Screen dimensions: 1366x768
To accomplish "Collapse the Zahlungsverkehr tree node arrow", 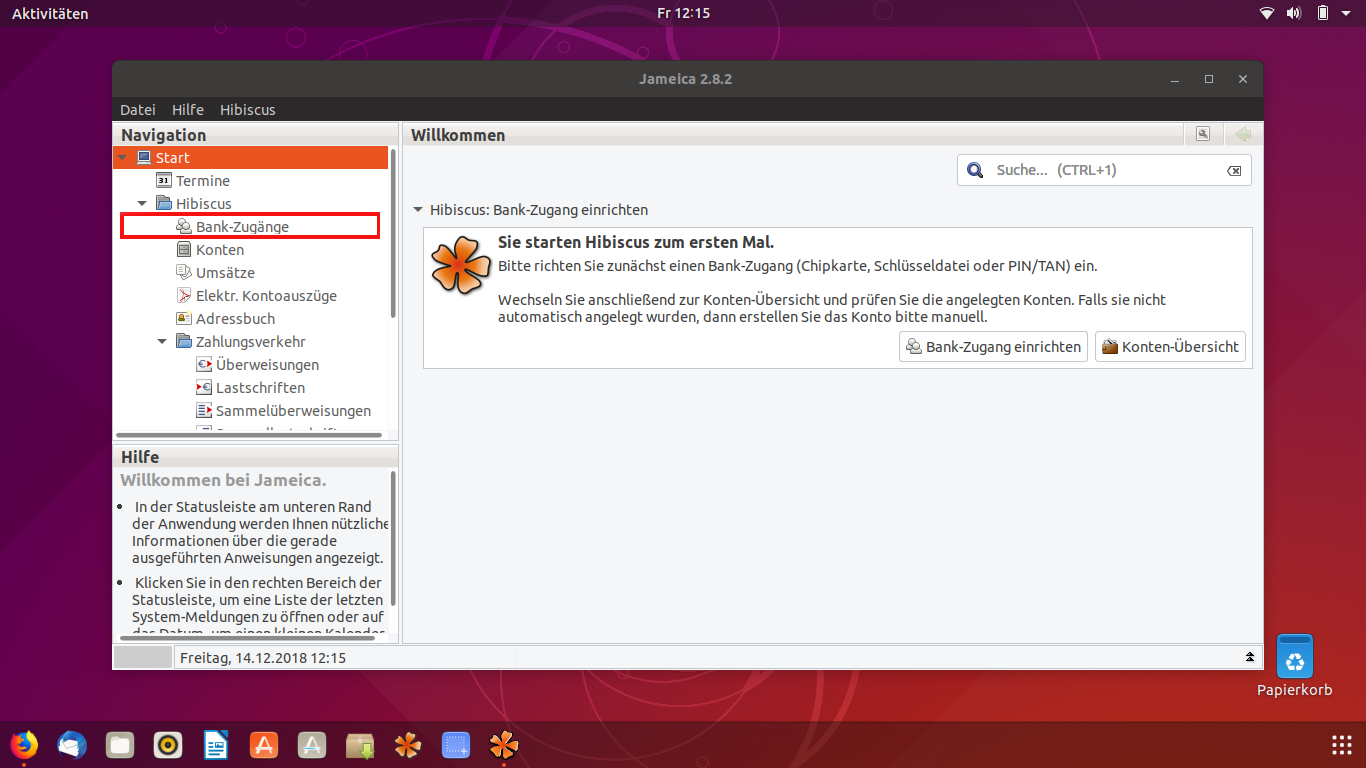I will [x=162, y=342].
